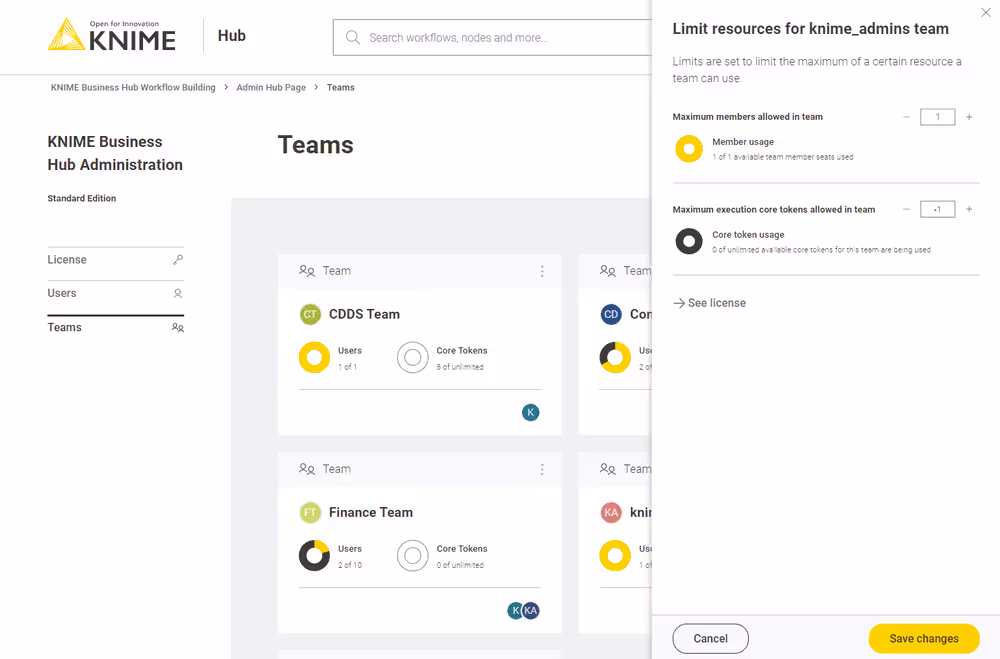The height and width of the screenshot is (659, 1000).
Task: Open the See license link
Action: (x=710, y=303)
